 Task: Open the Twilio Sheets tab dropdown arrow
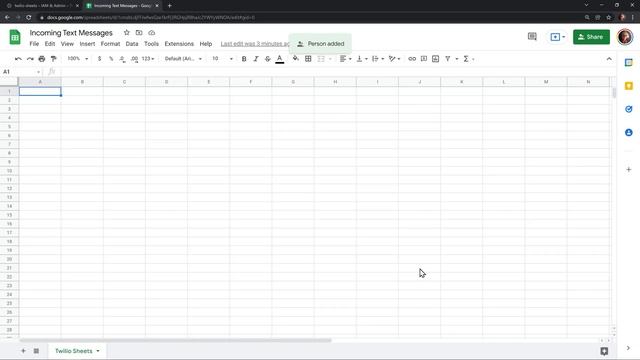pyautogui.click(x=98, y=351)
